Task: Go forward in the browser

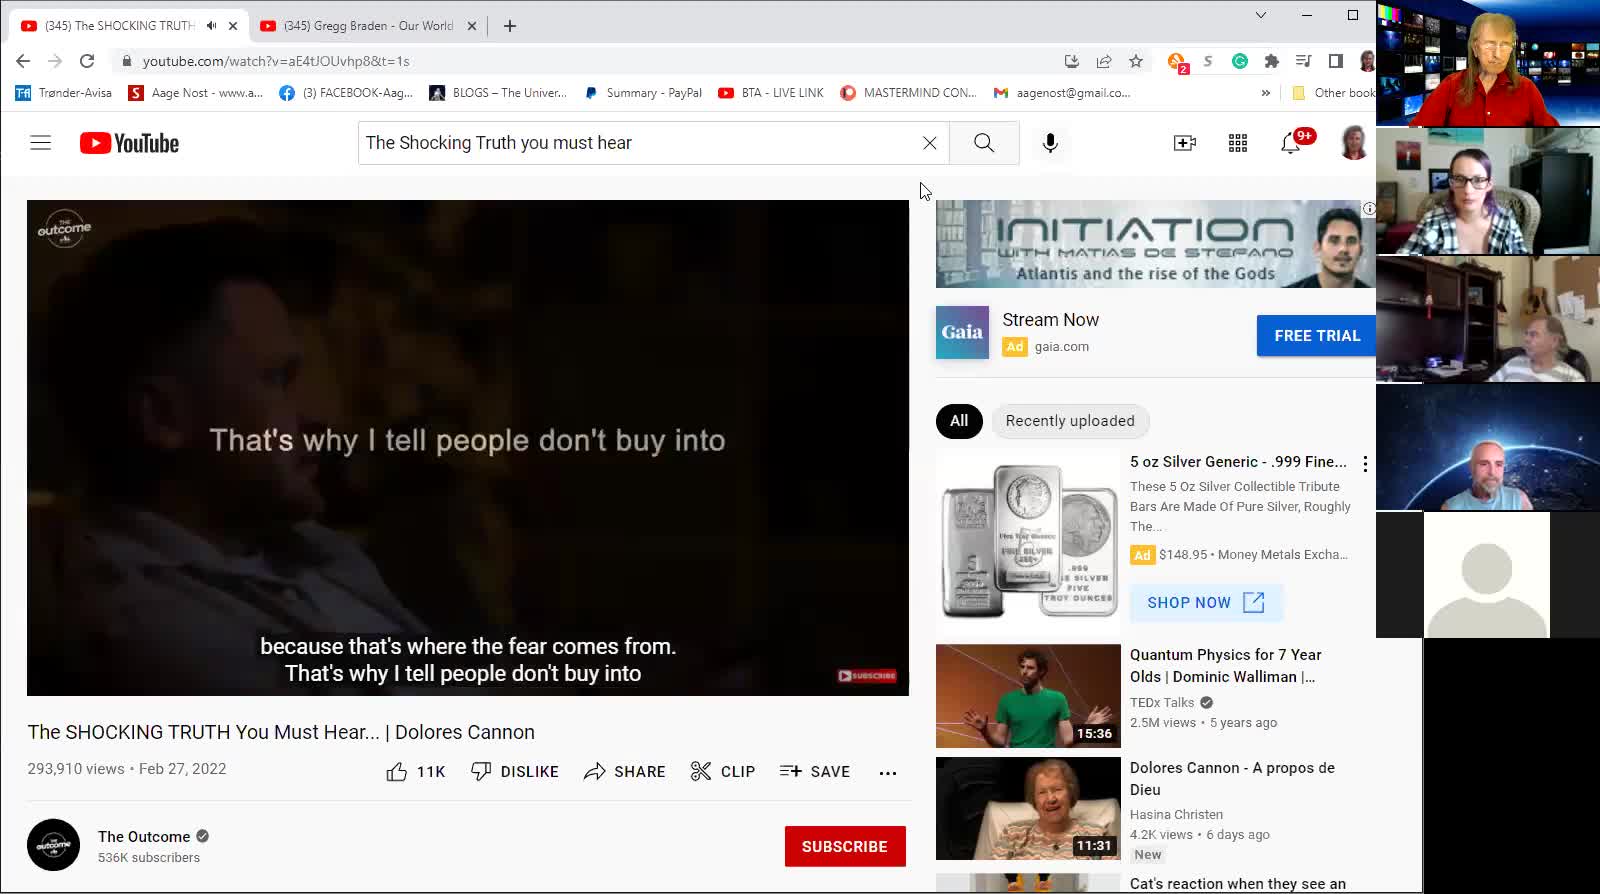Action: (x=55, y=61)
